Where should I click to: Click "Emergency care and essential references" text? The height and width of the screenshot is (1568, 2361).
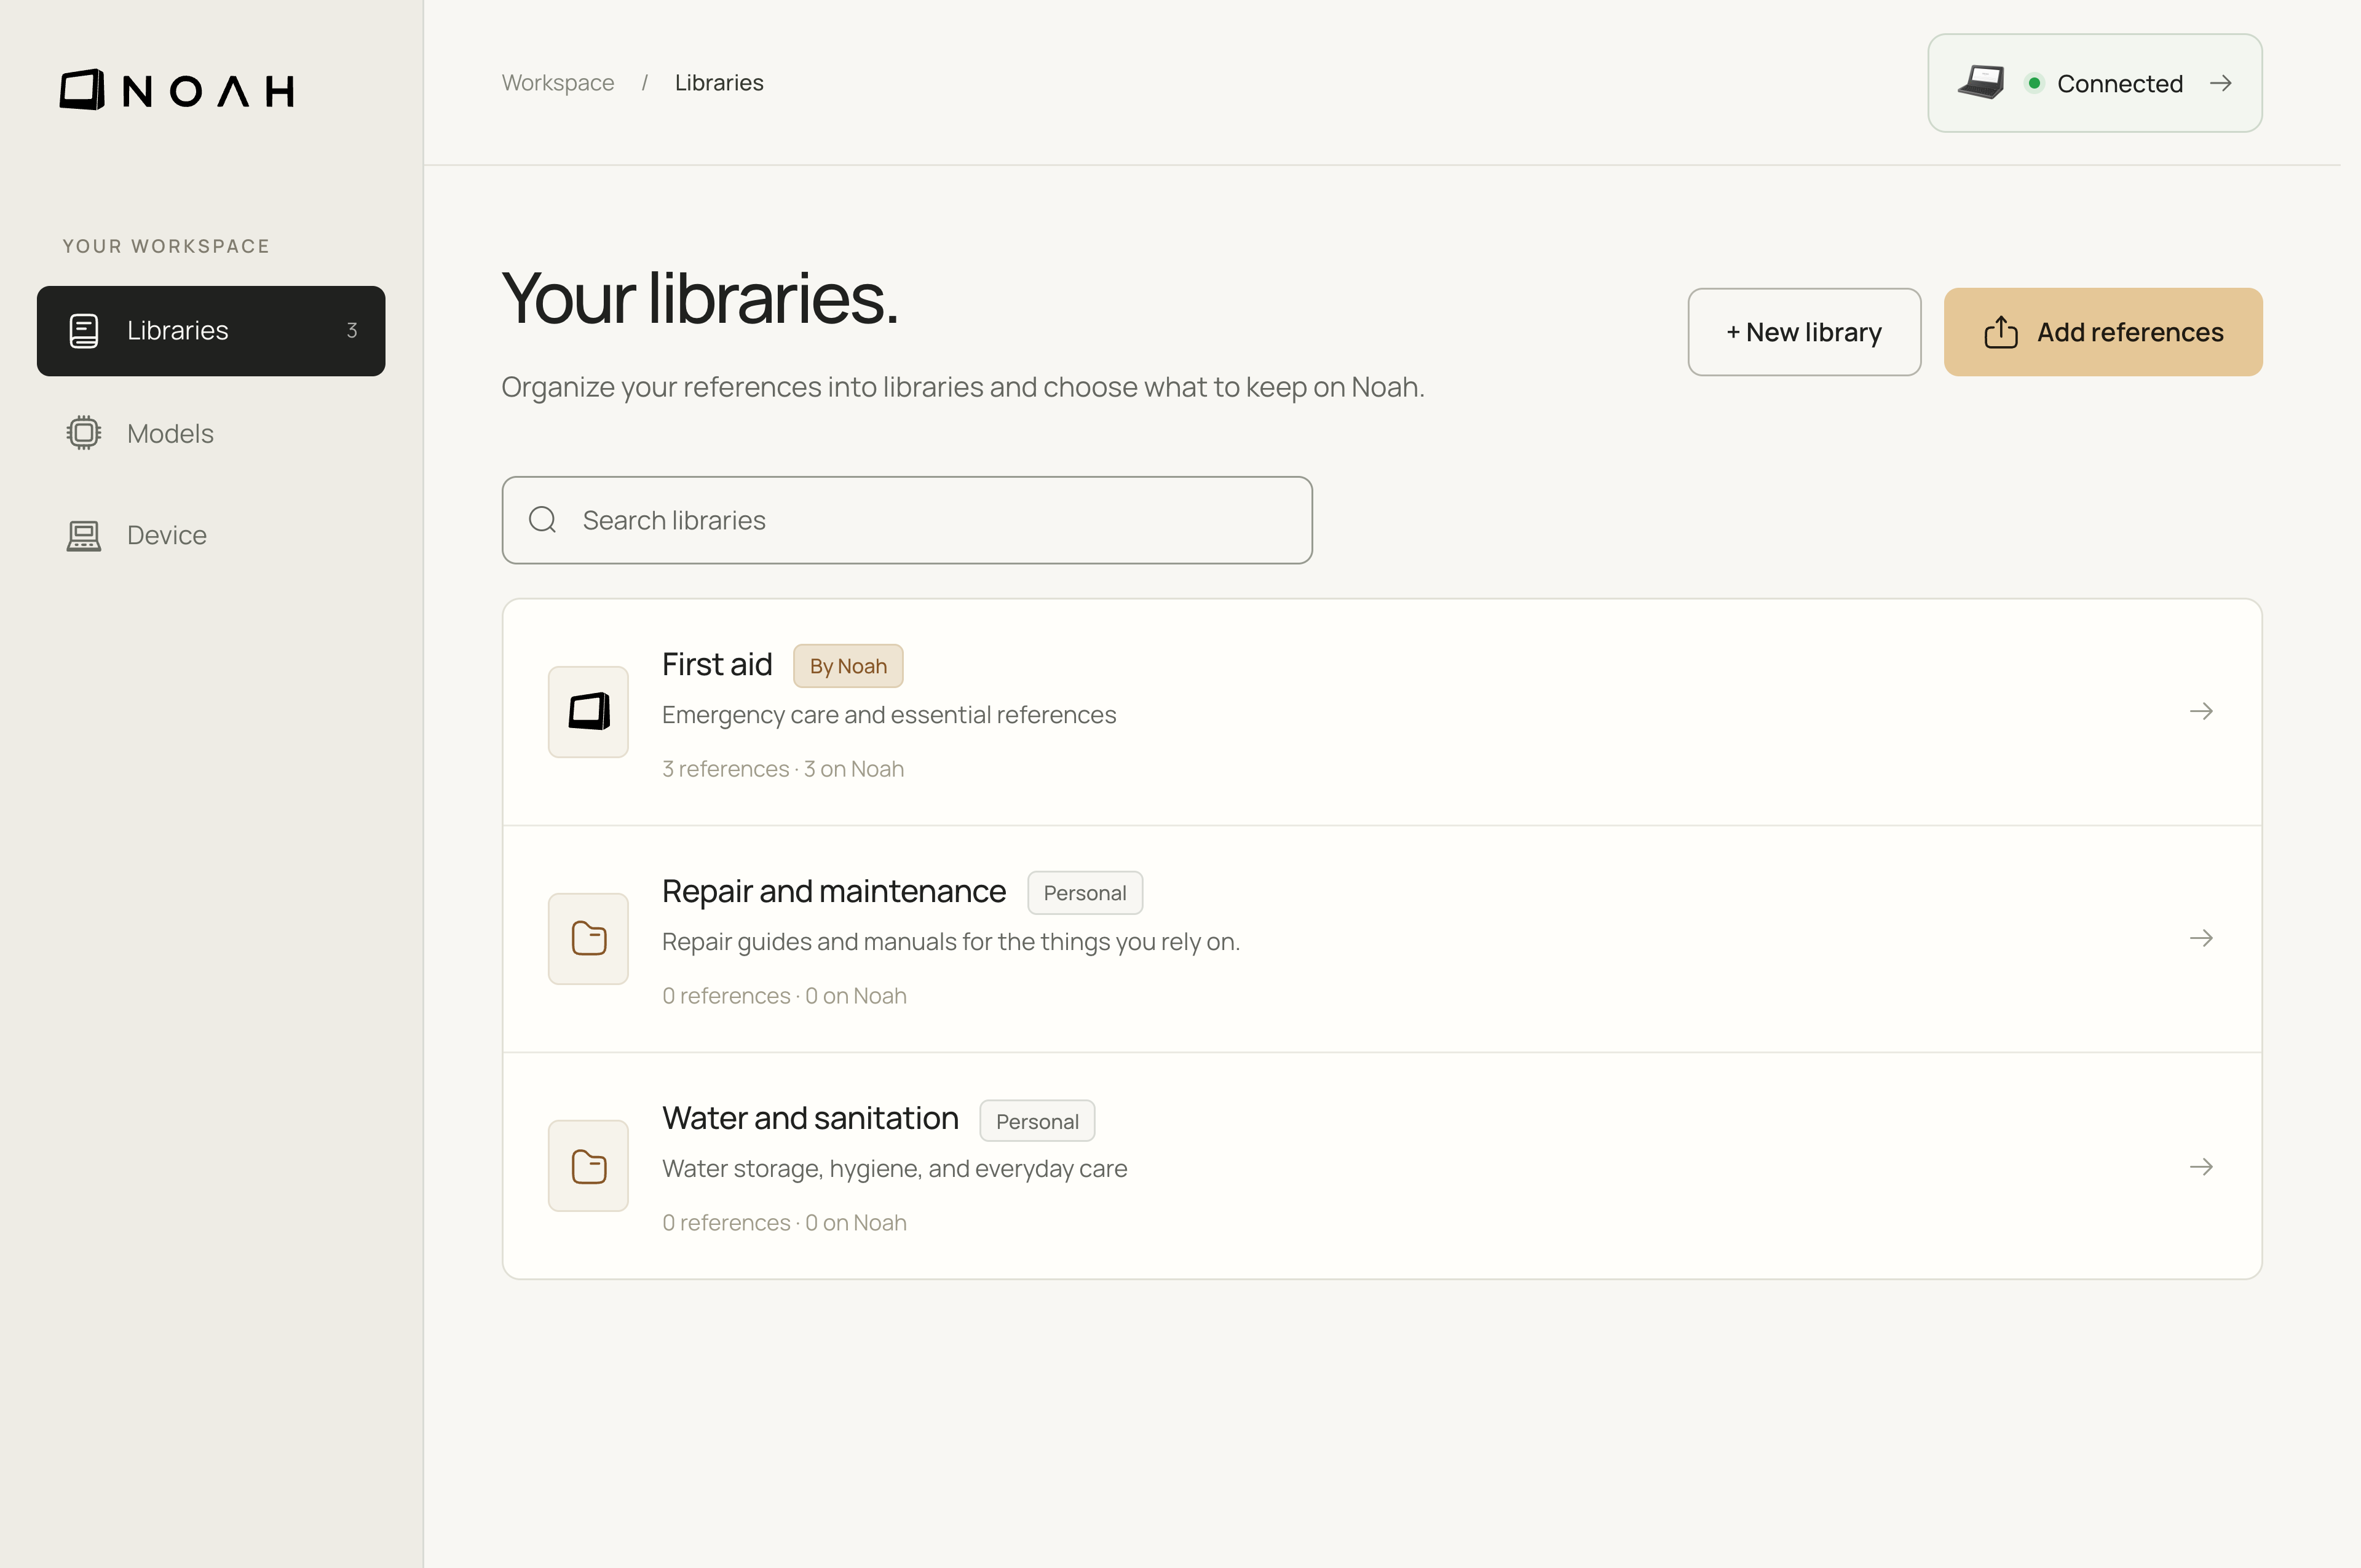coord(889,715)
